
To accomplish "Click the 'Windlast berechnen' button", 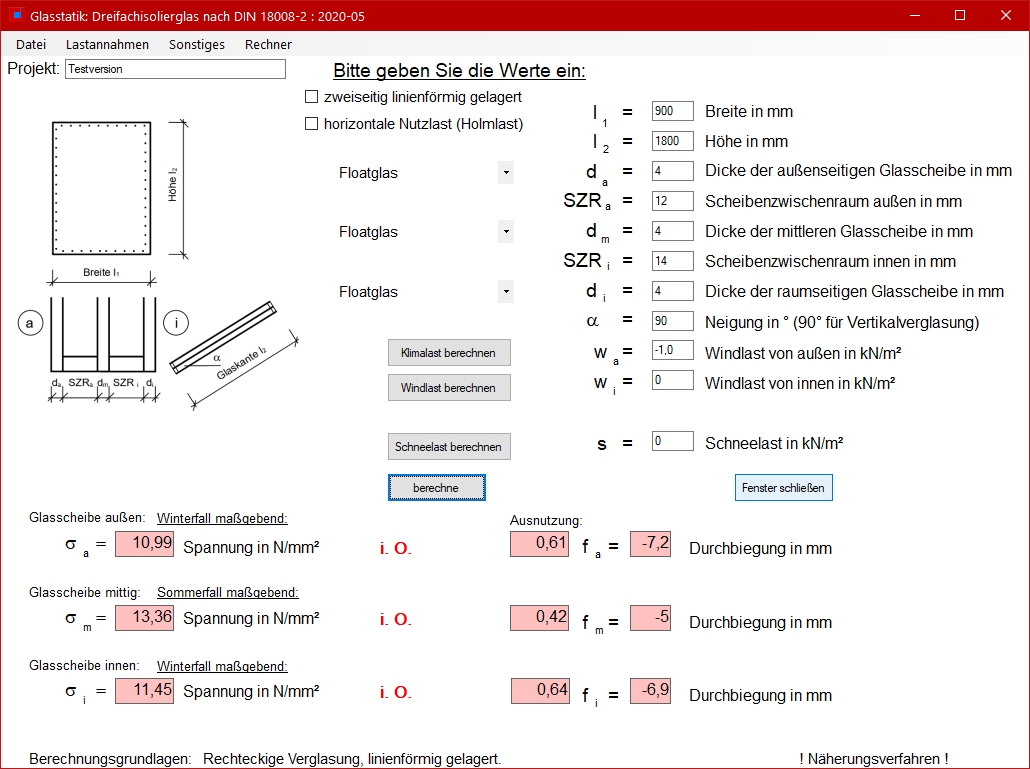I will click(449, 387).
